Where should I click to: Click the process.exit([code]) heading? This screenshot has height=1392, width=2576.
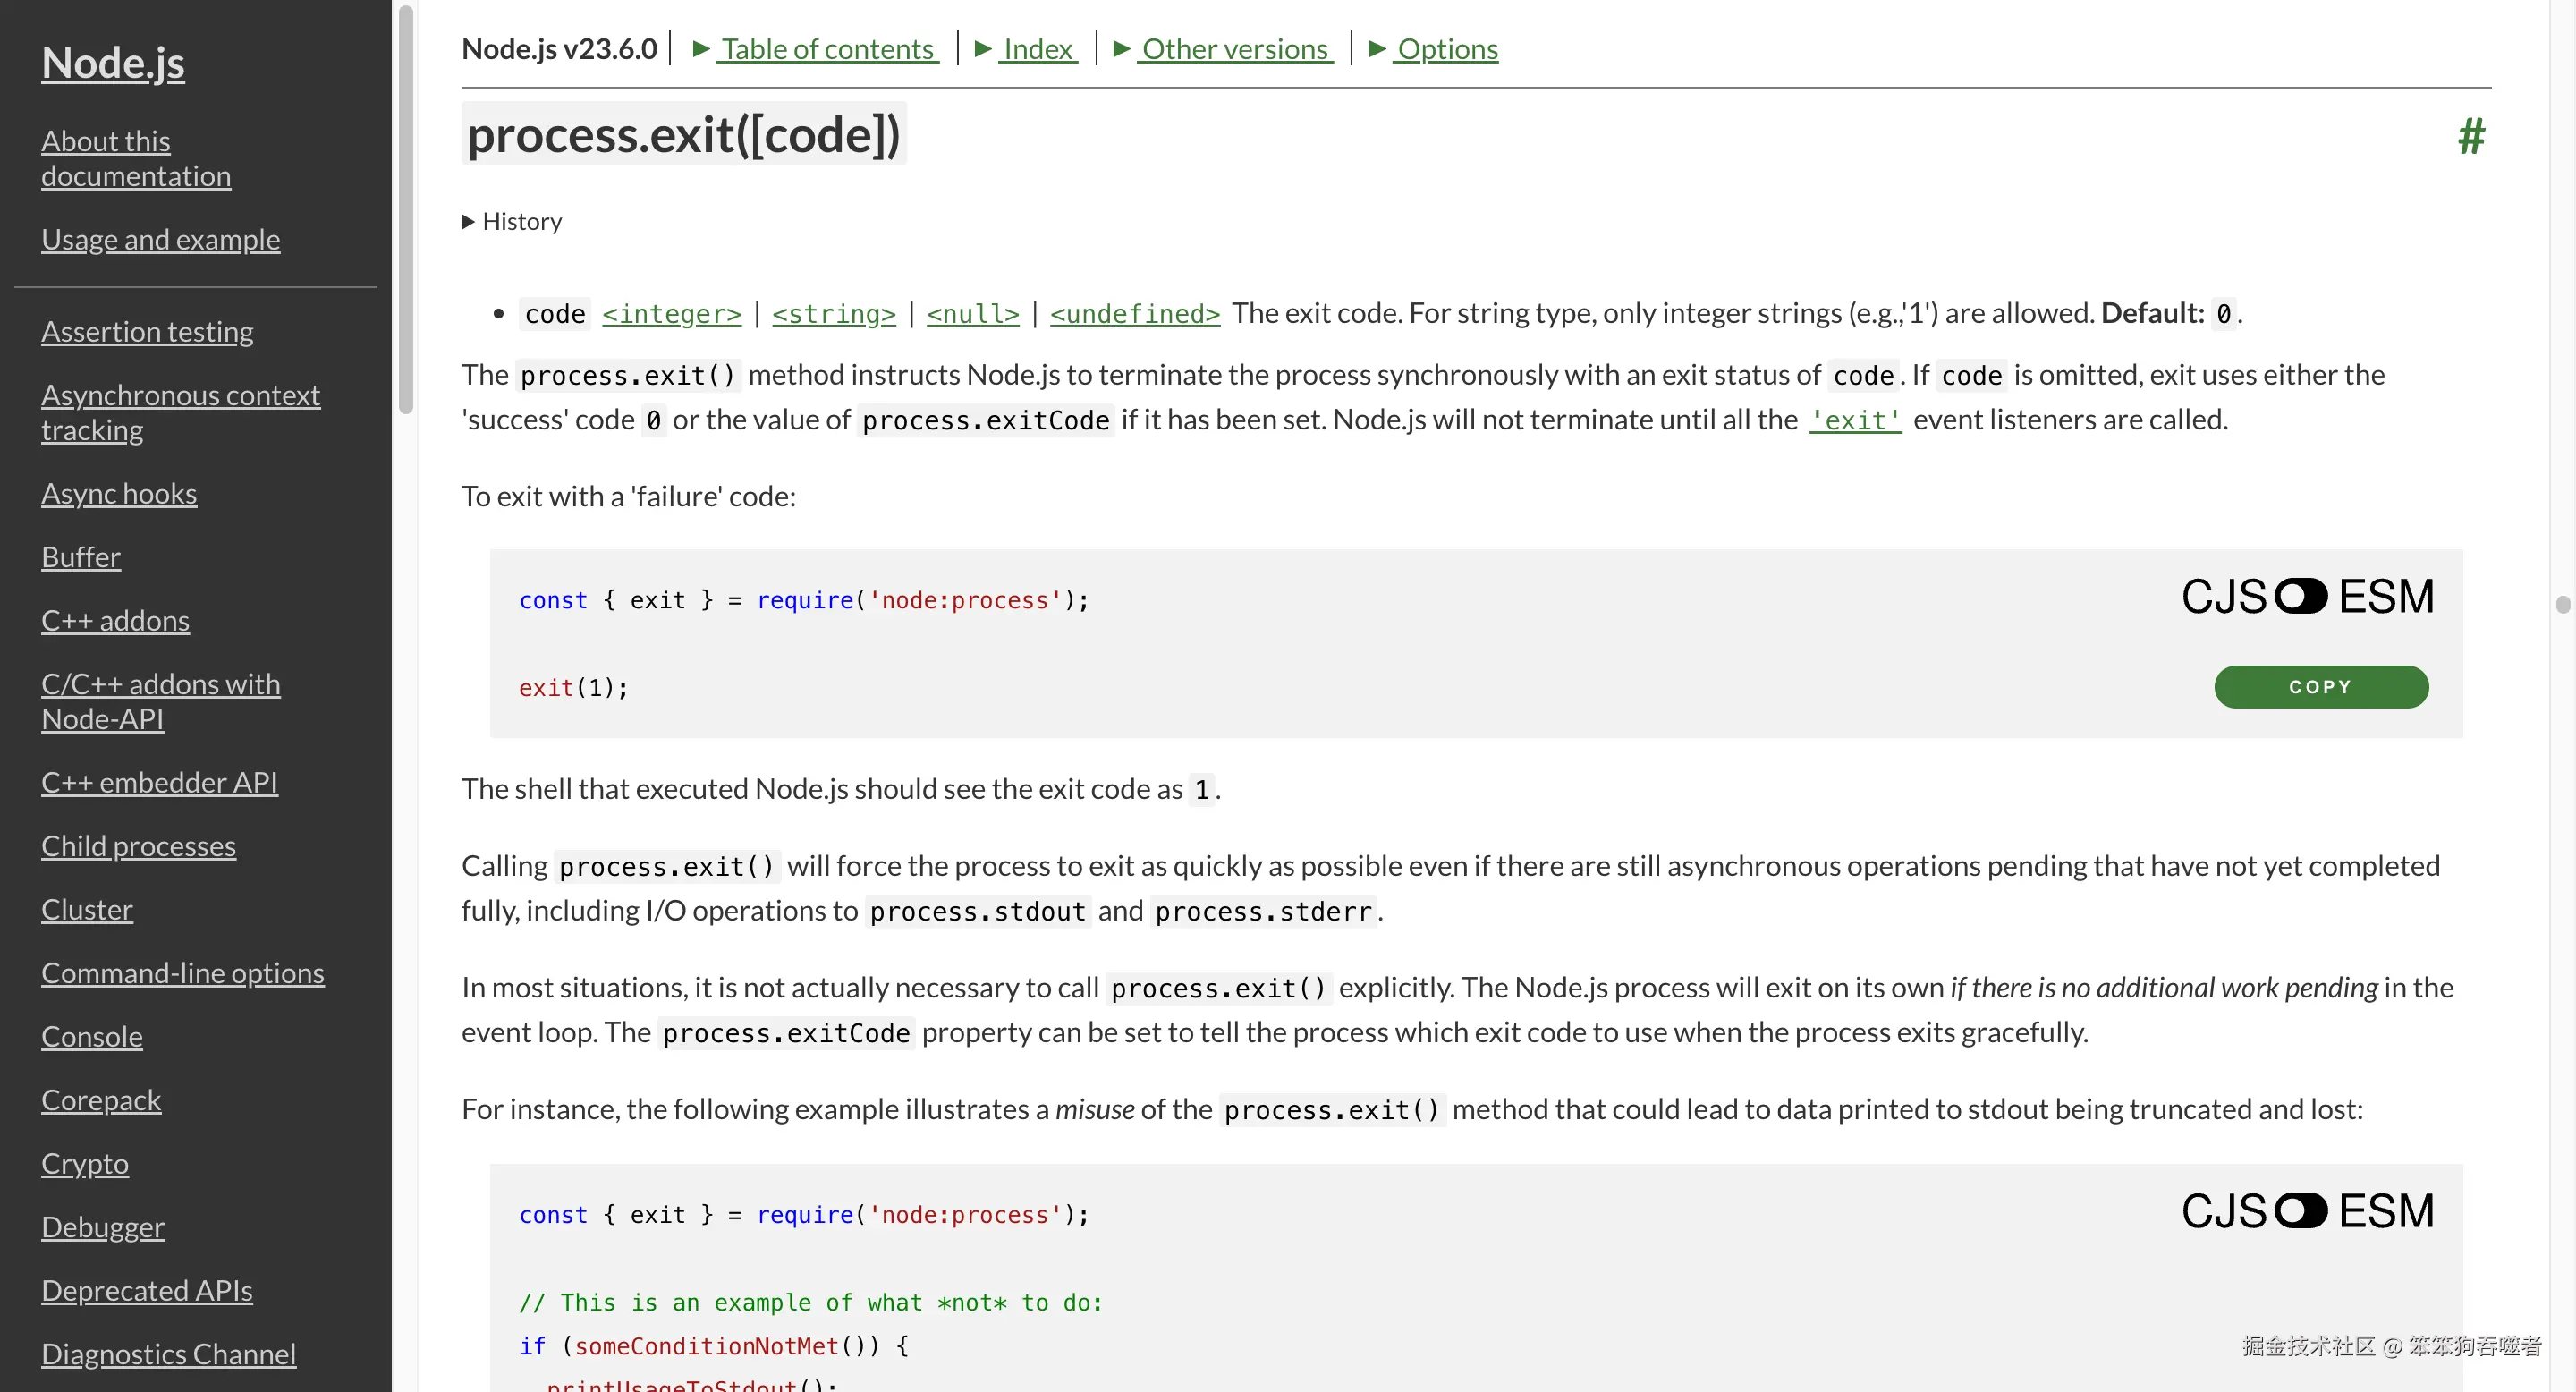point(683,135)
